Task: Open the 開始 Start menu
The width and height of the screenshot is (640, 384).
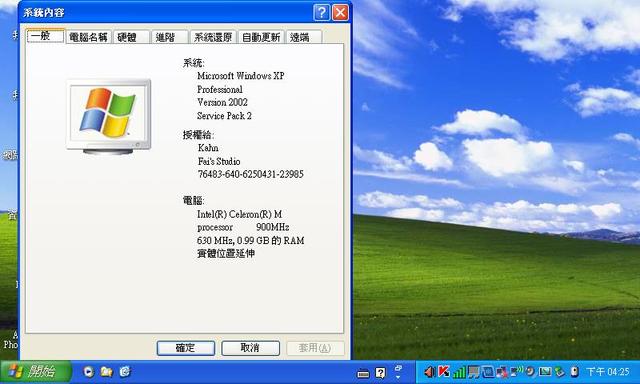Action: pos(36,371)
